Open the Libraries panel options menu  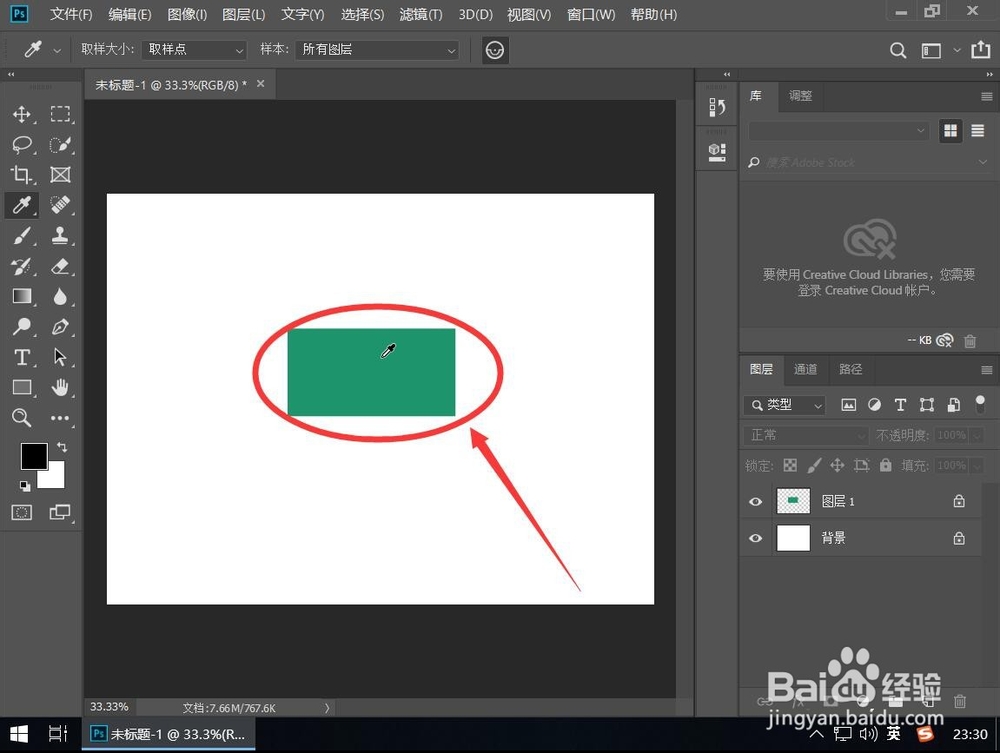[x=987, y=96]
